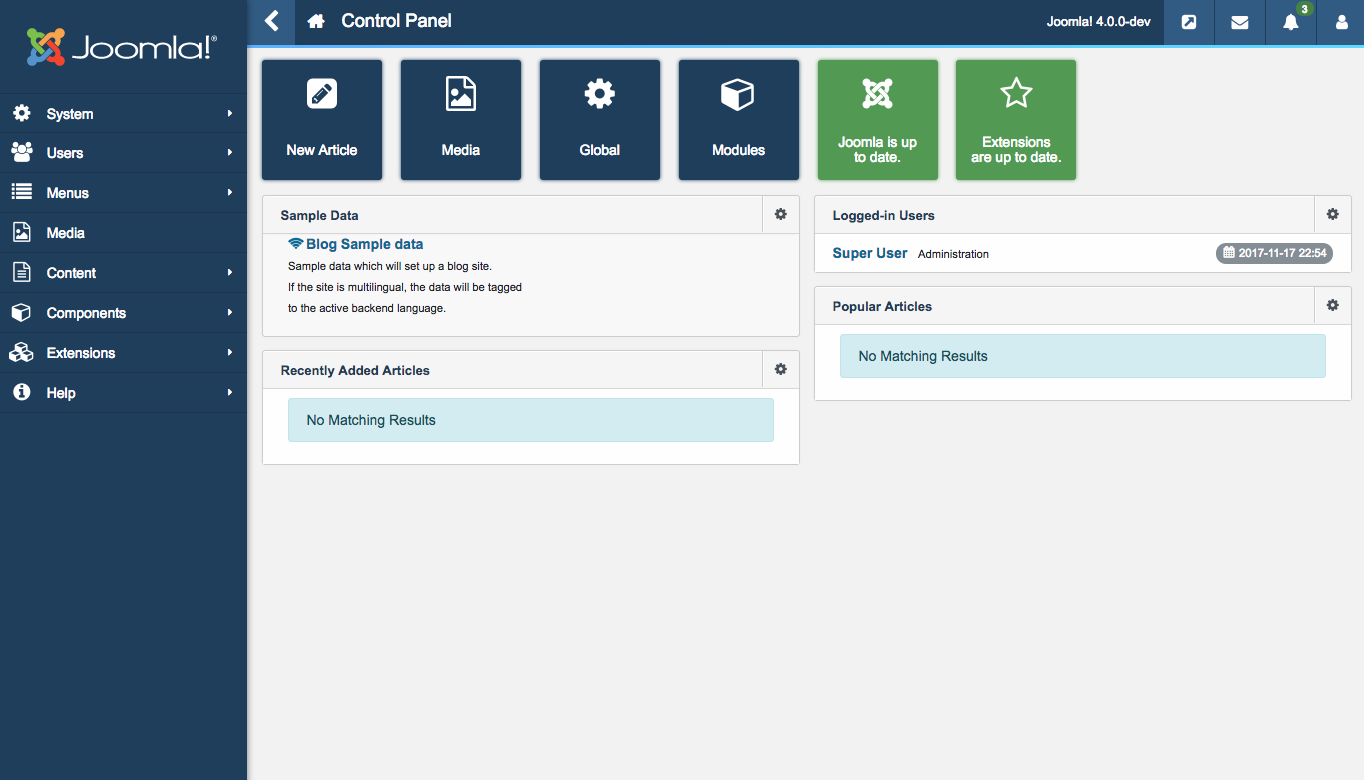The height and width of the screenshot is (780, 1364).
Task: Click the Joomla! 4.0.0-dev version label
Action: click(x=1098, y=22)
